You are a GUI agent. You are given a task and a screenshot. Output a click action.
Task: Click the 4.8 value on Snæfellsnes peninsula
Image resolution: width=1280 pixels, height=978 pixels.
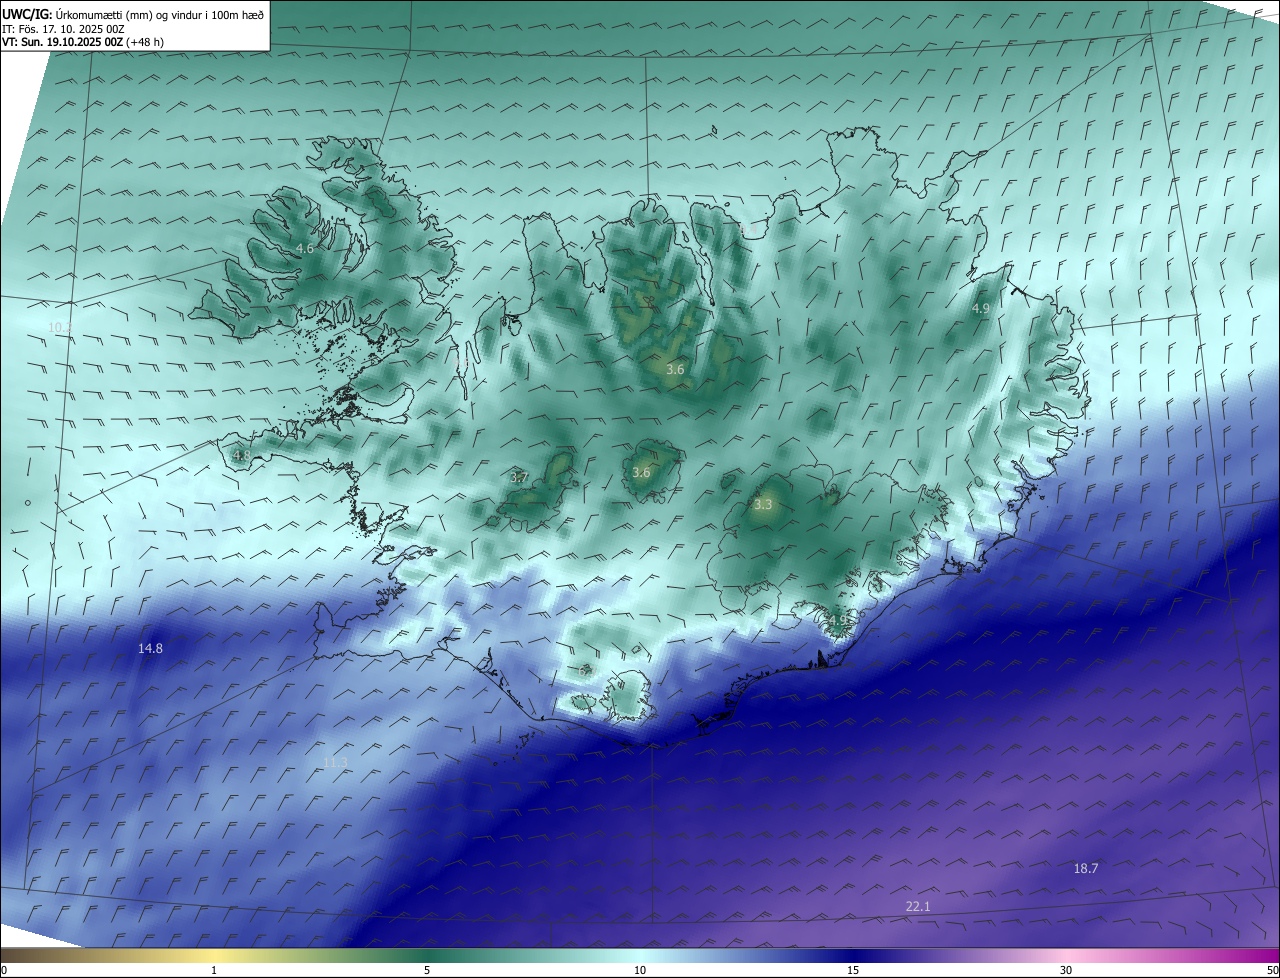tap(241, 455)
